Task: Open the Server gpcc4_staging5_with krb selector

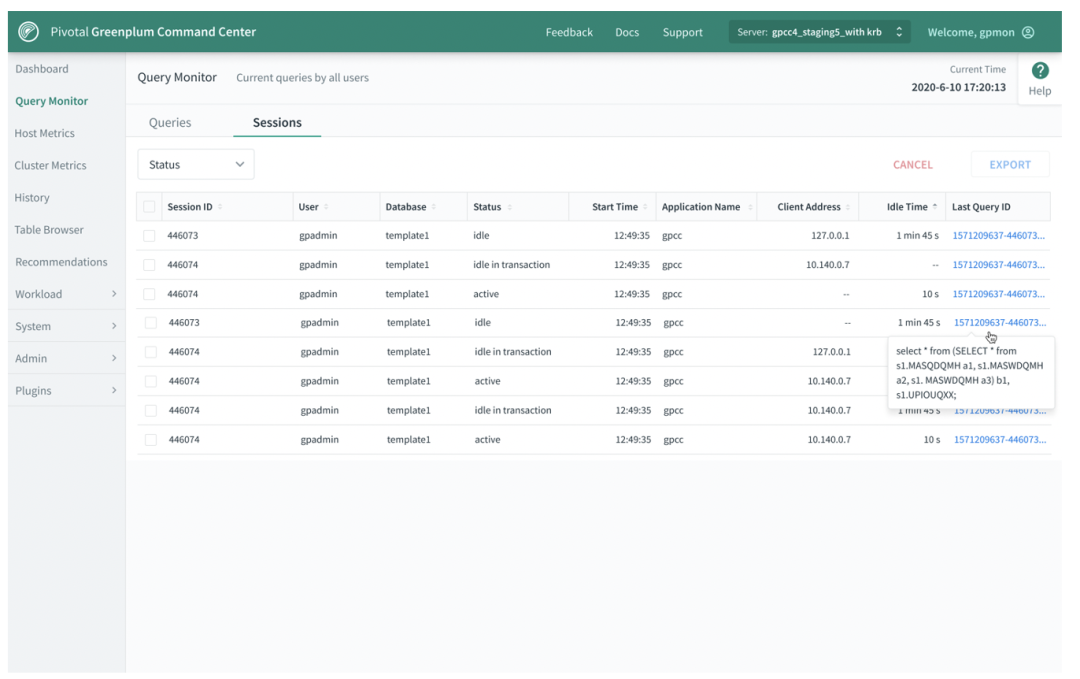Action: click(x=820, y=32)
